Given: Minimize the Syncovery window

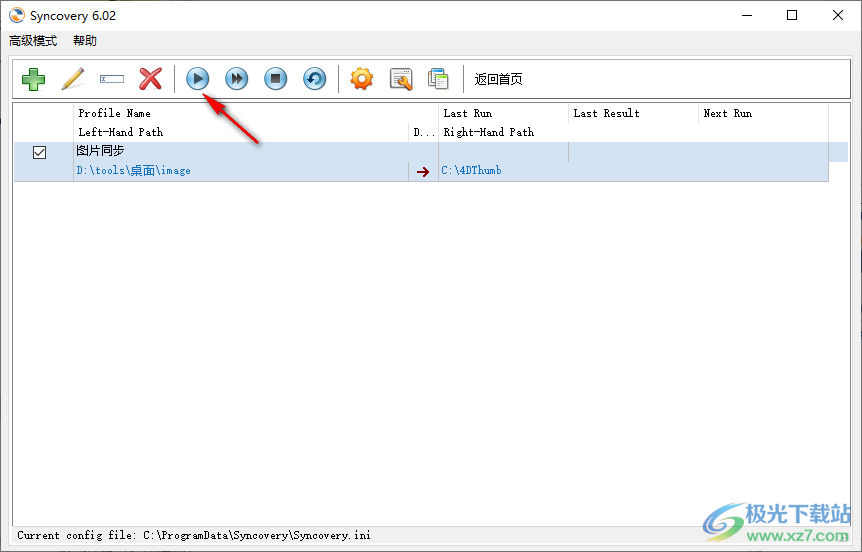Looking at the screenshot, I should pyautogui.click(x=747, y=15).
